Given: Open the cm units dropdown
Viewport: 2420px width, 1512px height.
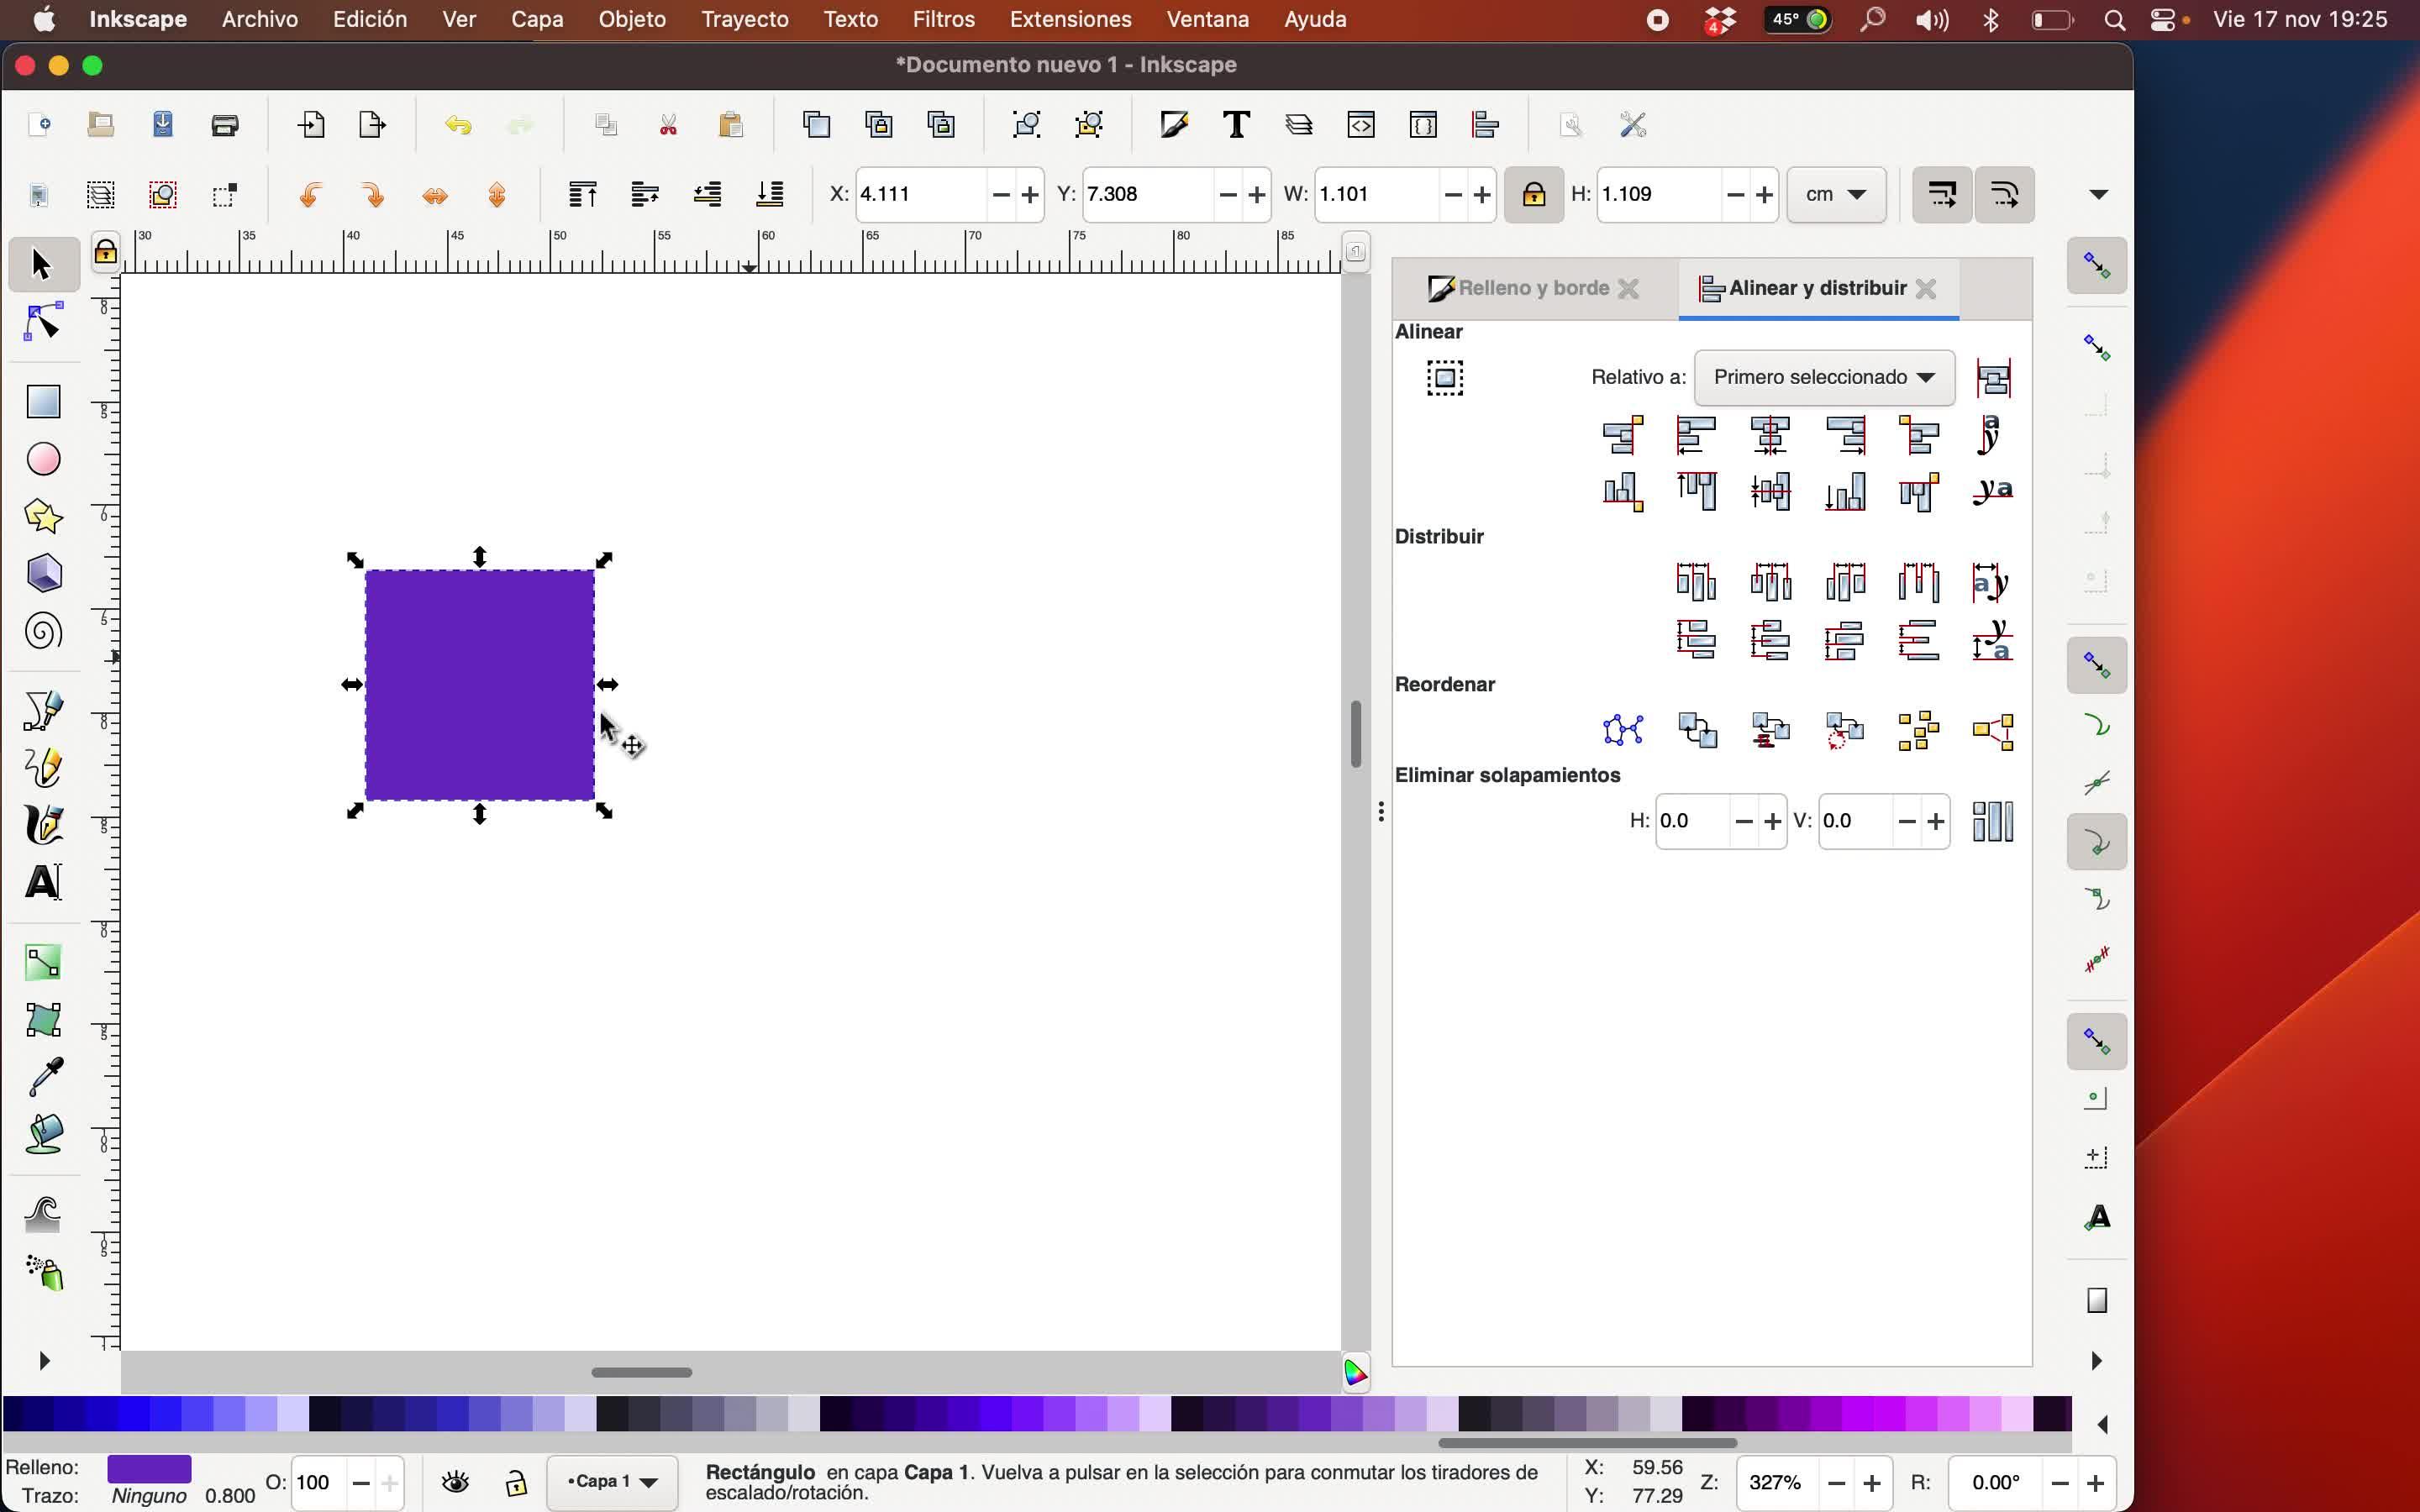Looking at the screenshot, I should pyautogui.click(x=1836, y=195).
